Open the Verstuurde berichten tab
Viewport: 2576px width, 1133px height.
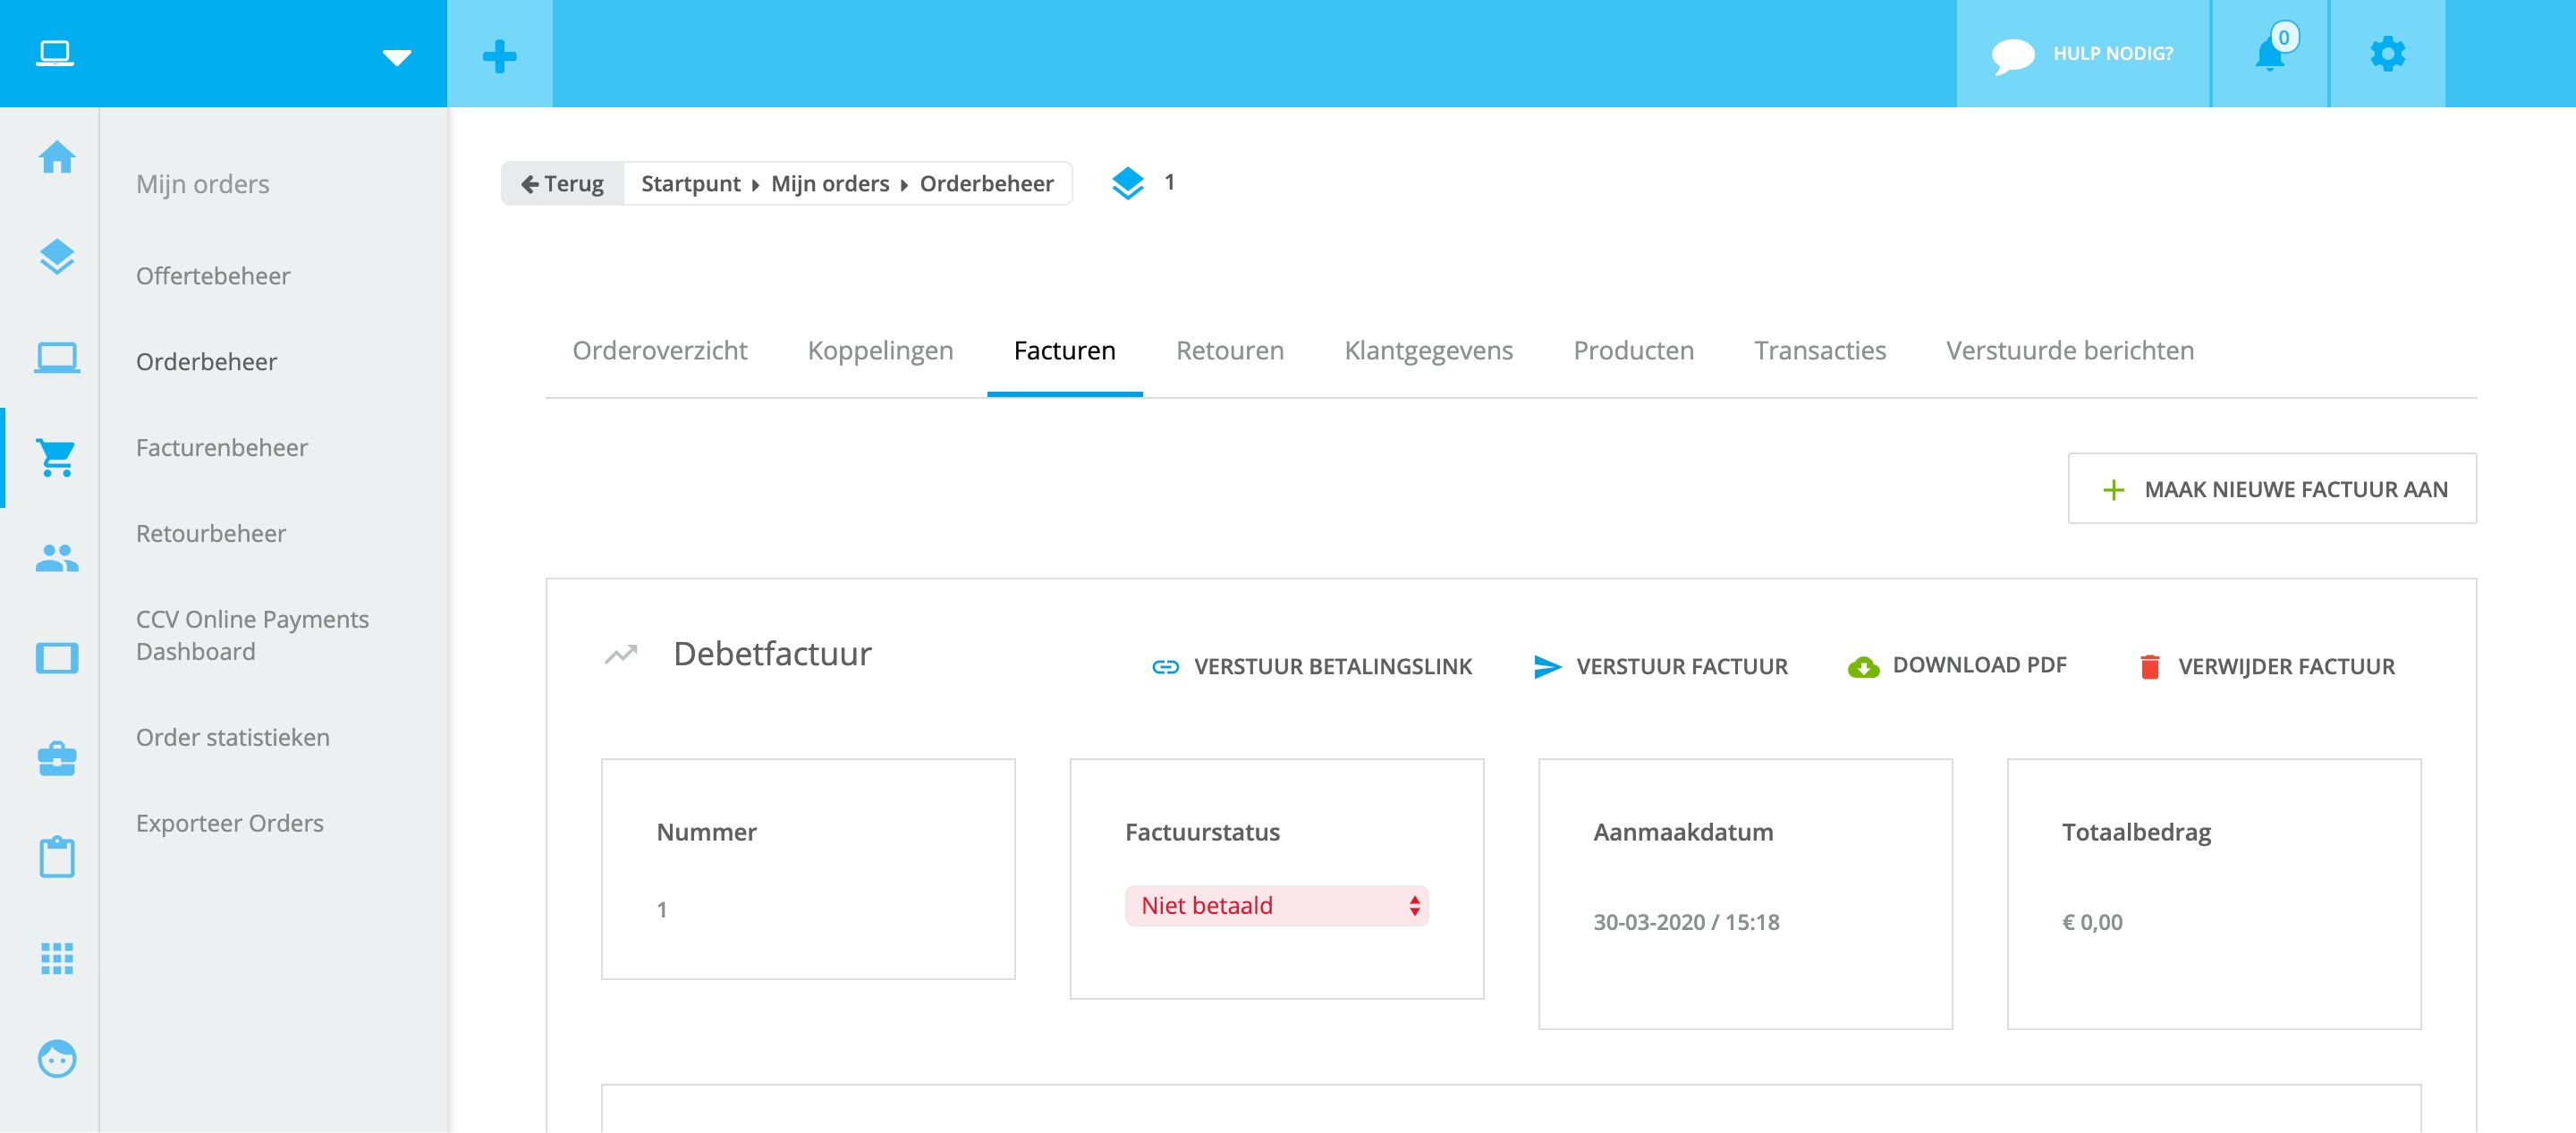coord(2070,351)
